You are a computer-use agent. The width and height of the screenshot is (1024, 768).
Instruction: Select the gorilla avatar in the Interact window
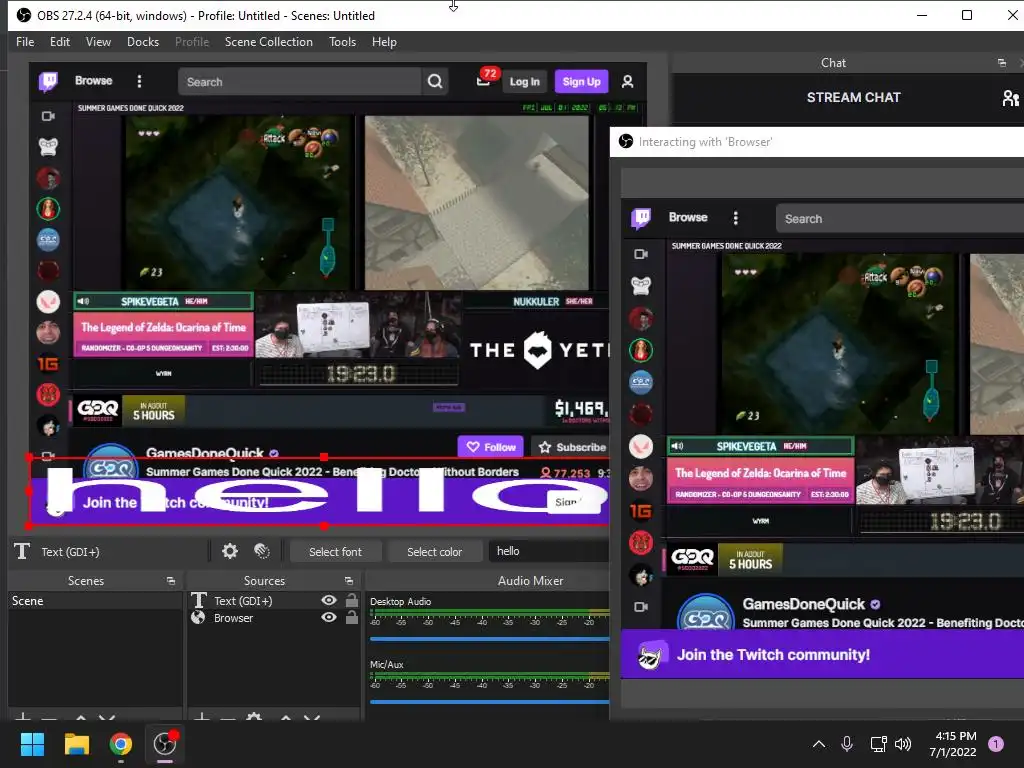(x=641, y=285)
